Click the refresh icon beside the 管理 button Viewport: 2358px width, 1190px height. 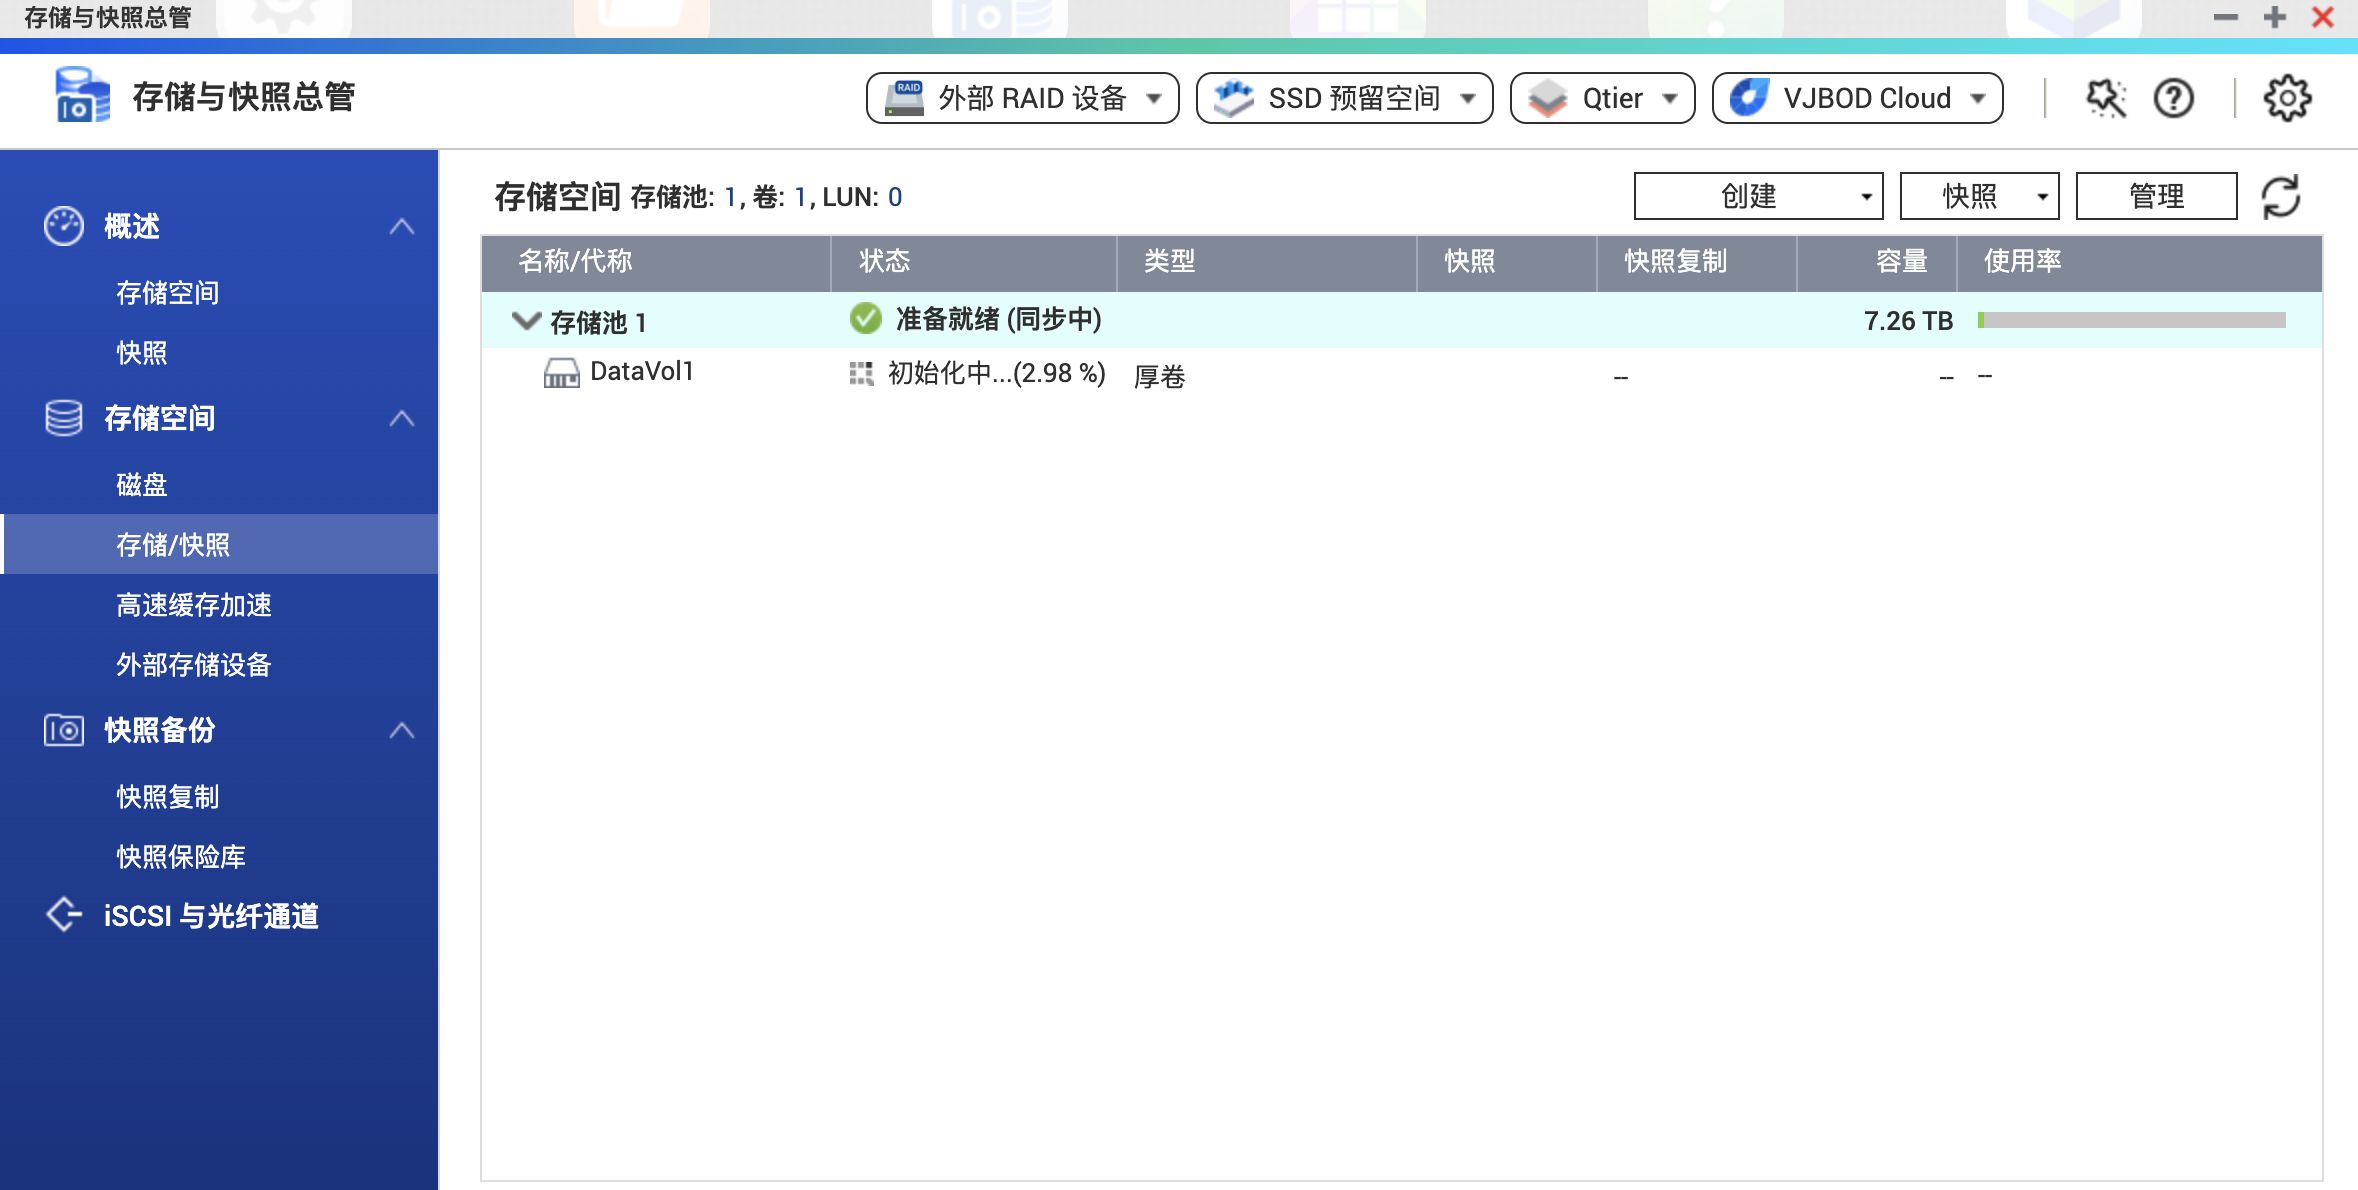(x=2281, y=196)
